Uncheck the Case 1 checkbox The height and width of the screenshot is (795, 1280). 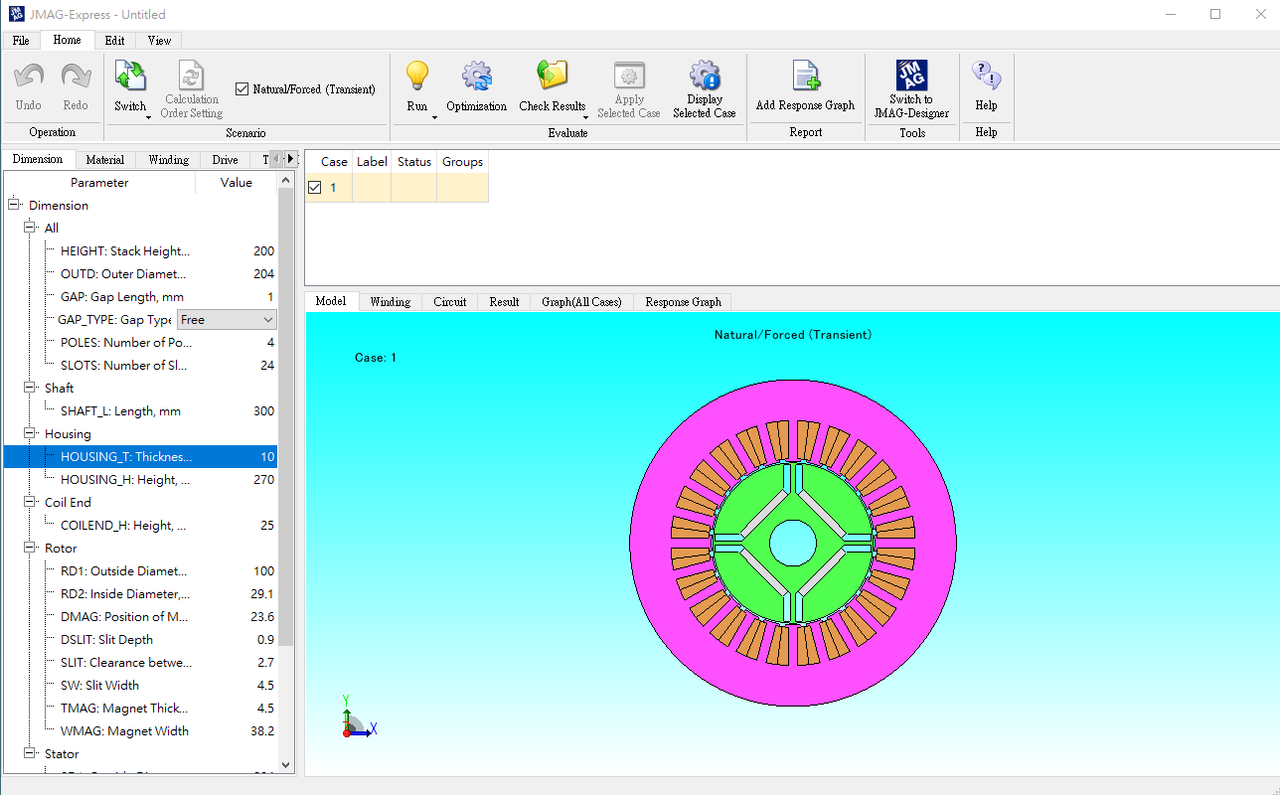(x=315, y=188)
